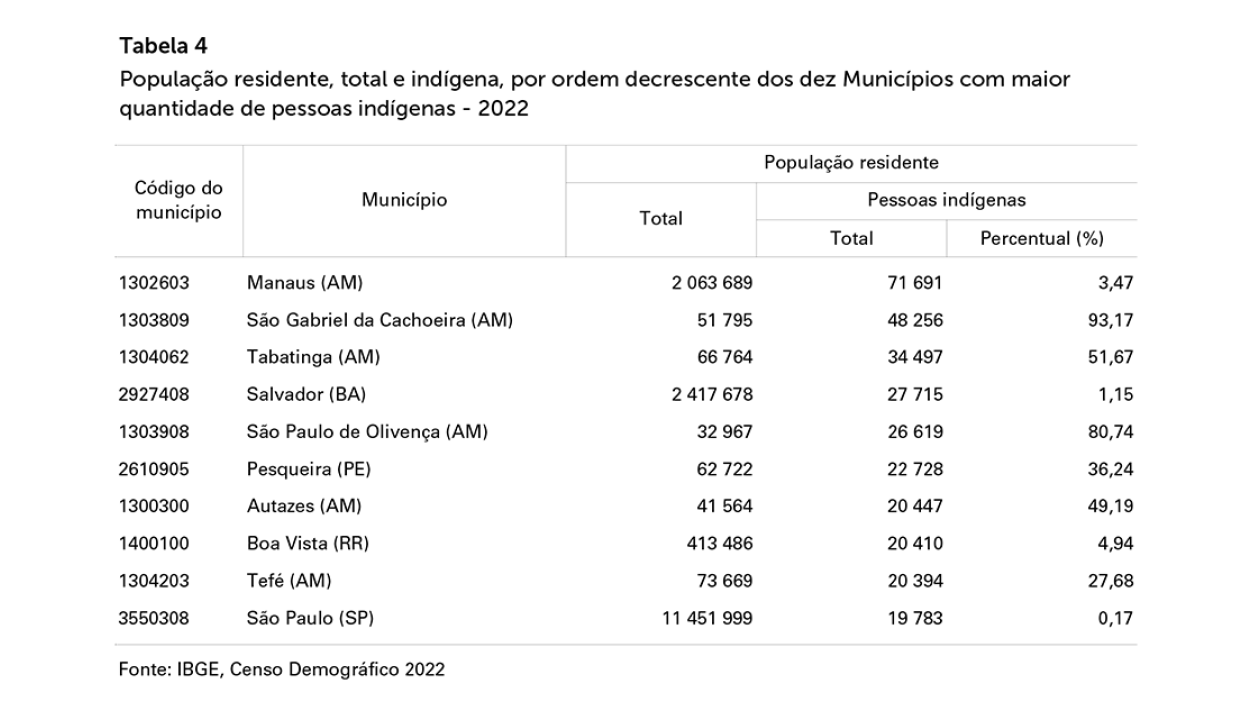Click the "População residente" header
This screenshot has height=720, width=1260.
tap(850, 163)
